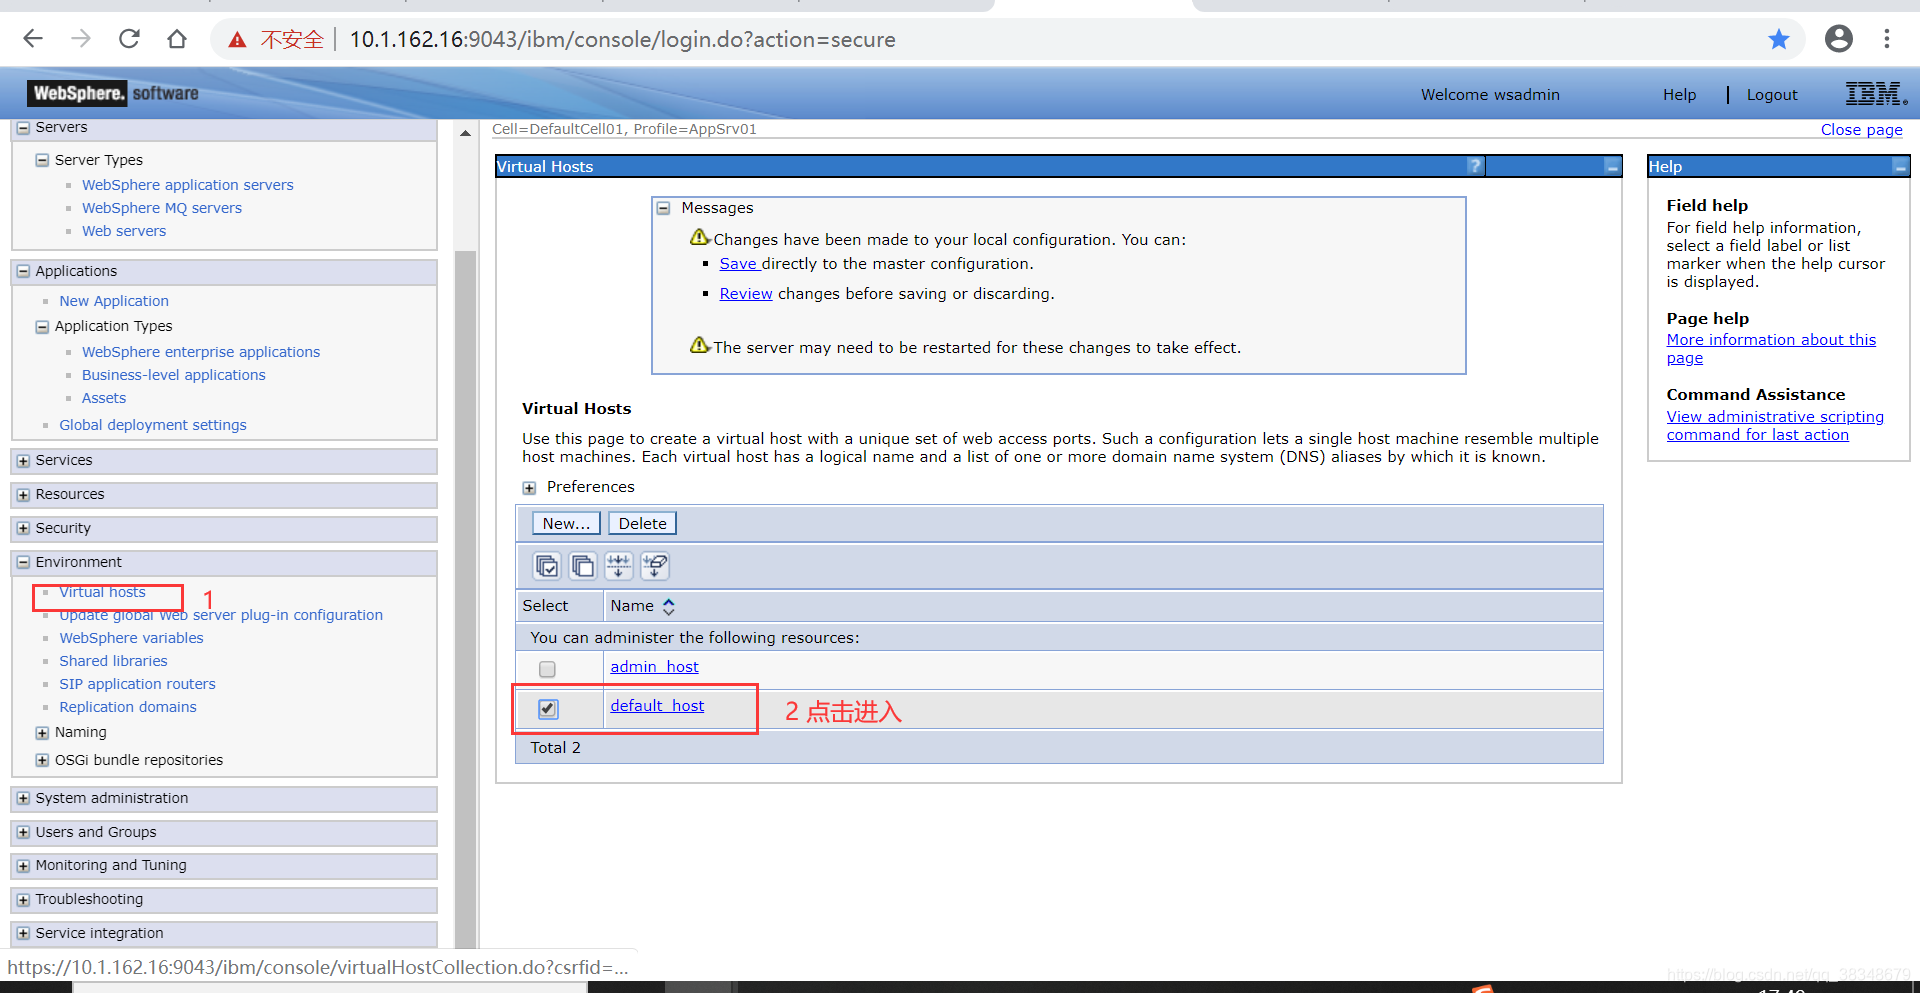Open WebSphere enterprise applications

click(x=201, y=352)
